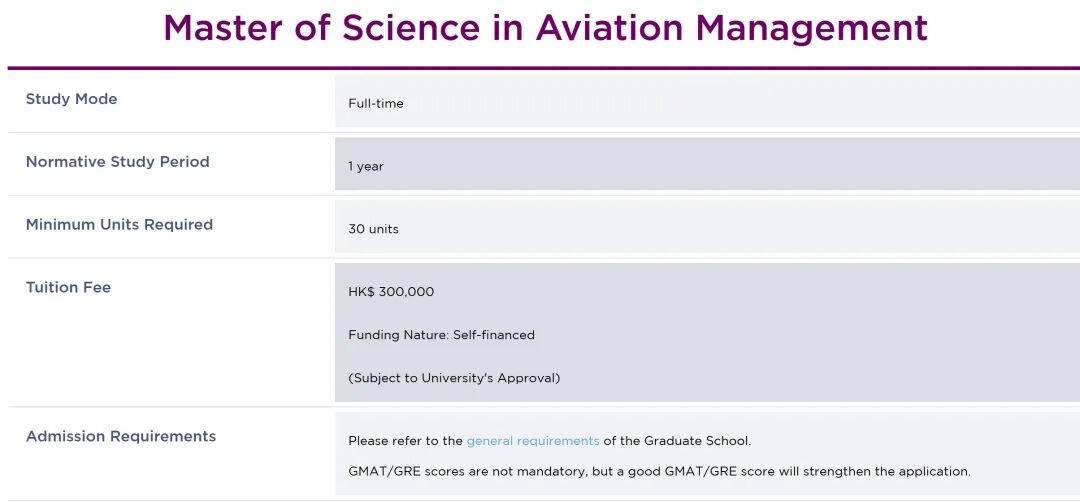
Task: Click the Study Mode row label
Action: point(71,99)
